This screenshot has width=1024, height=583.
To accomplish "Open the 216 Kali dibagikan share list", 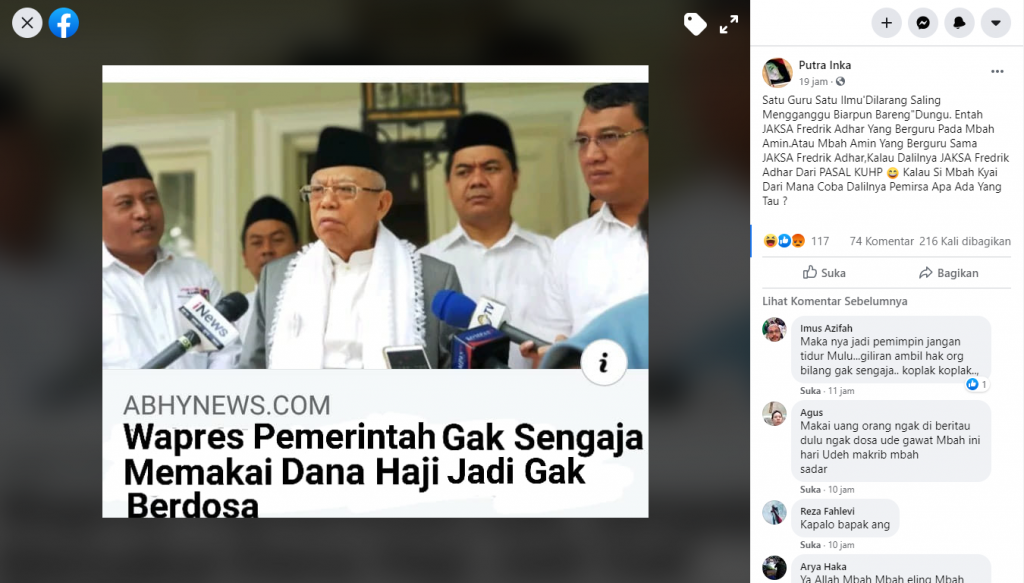I will click(965, 241).
